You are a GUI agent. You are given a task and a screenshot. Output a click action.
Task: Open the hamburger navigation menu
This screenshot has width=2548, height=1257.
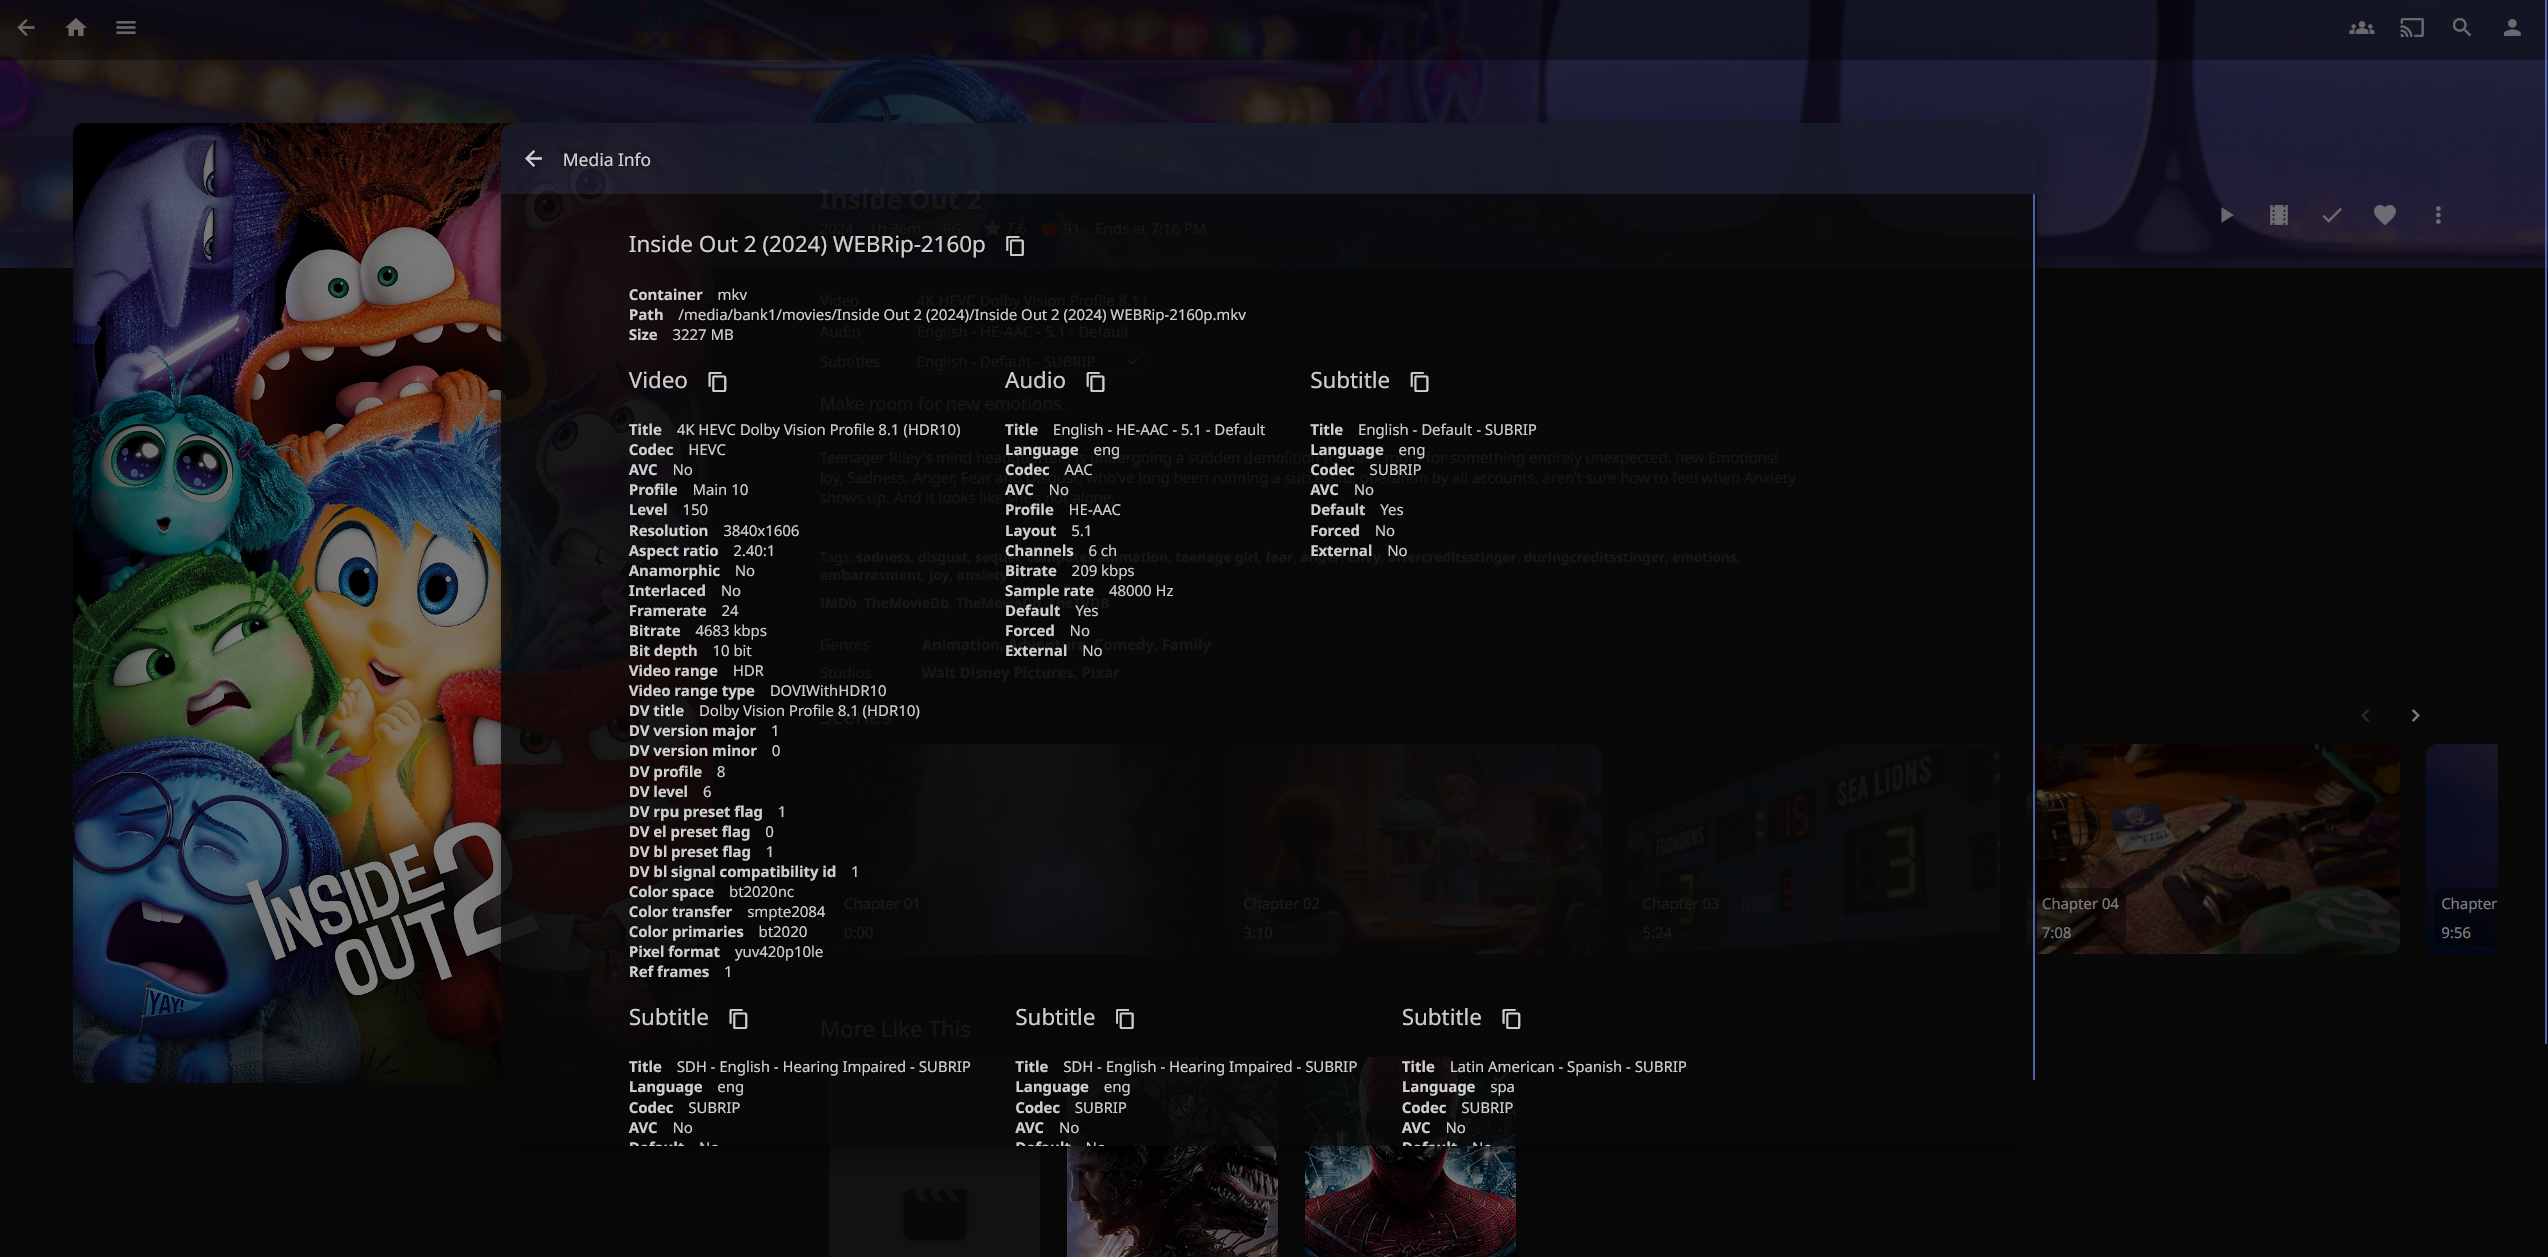(126, 28)
